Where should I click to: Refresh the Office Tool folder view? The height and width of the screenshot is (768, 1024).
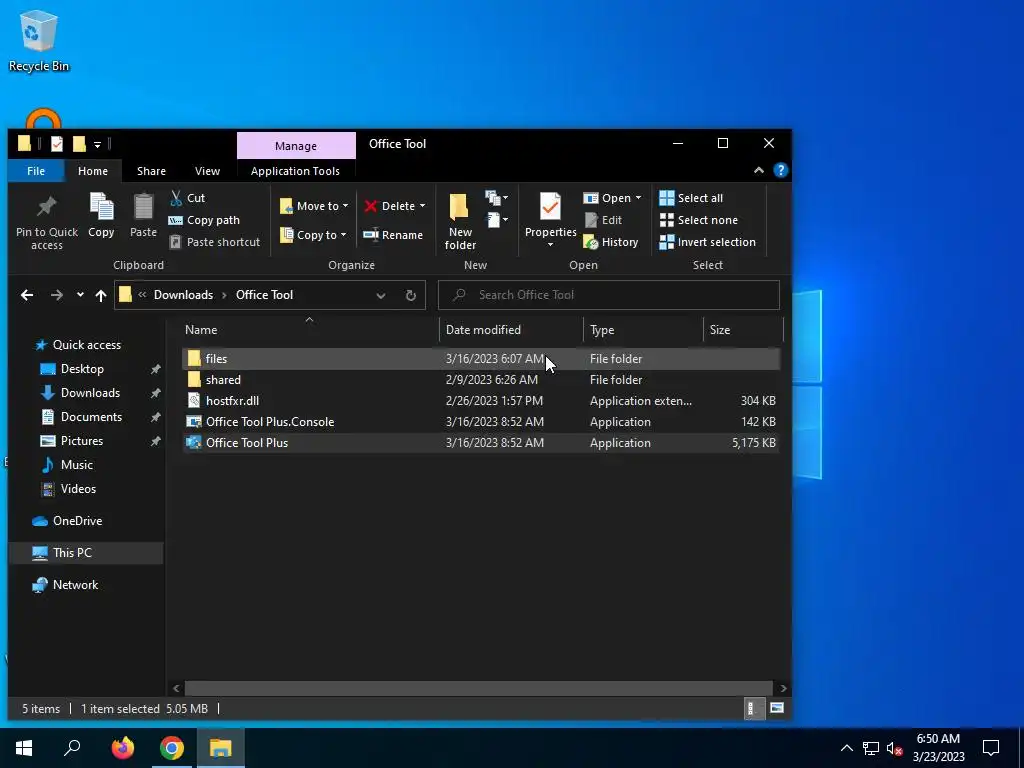click(x=411, y=295)
